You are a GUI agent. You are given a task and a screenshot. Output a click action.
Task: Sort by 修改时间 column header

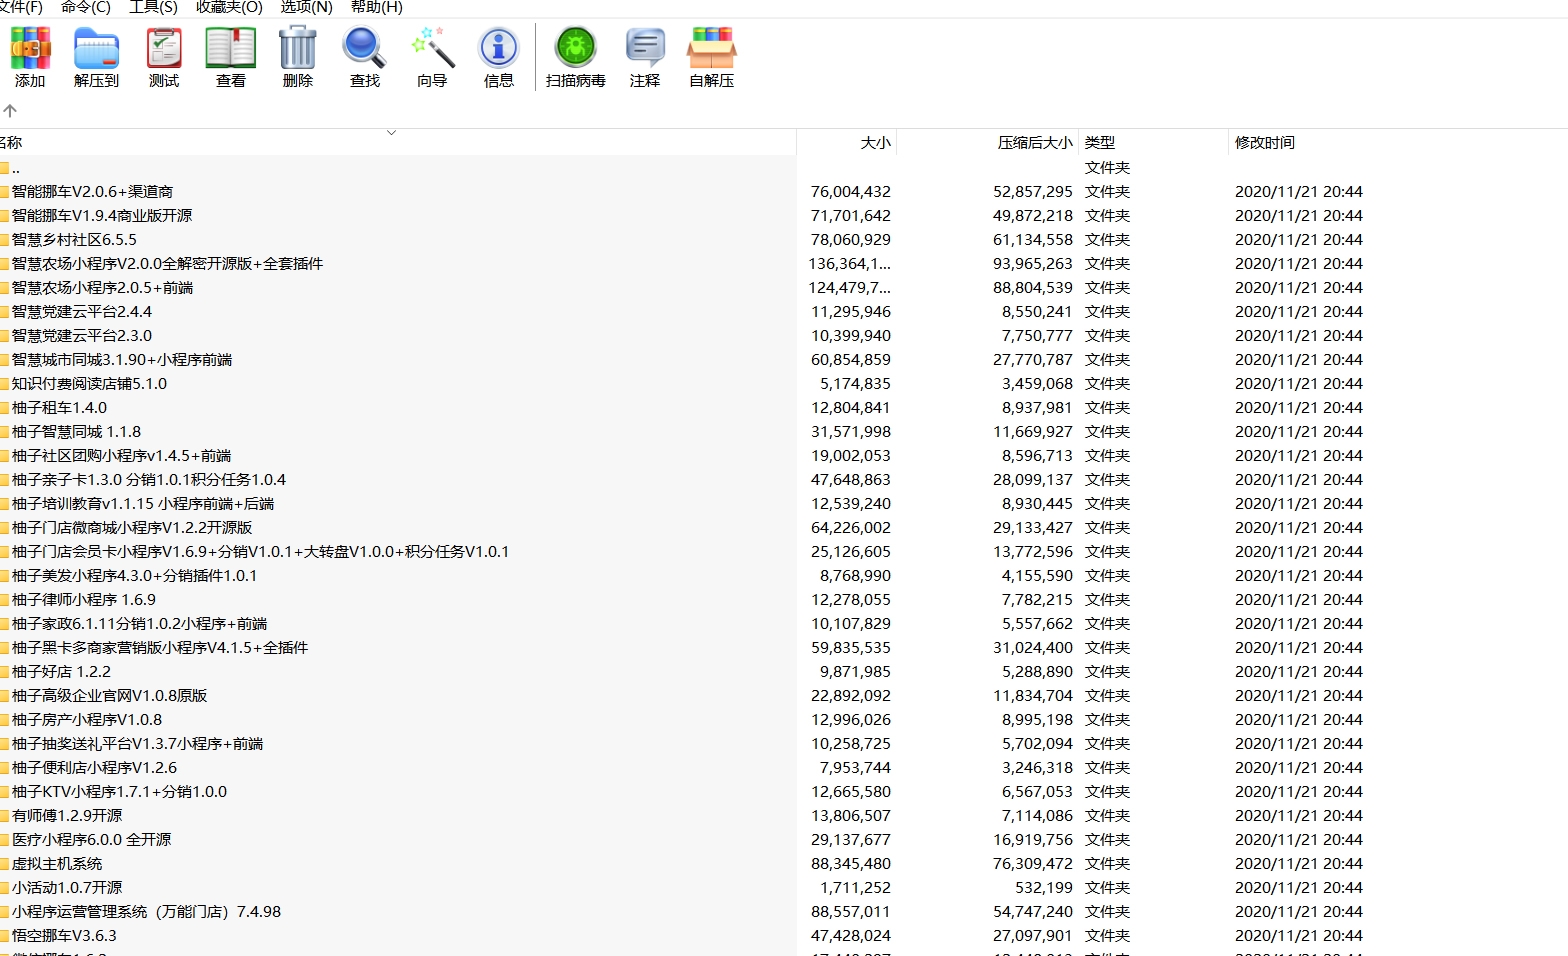point(1264,143)
